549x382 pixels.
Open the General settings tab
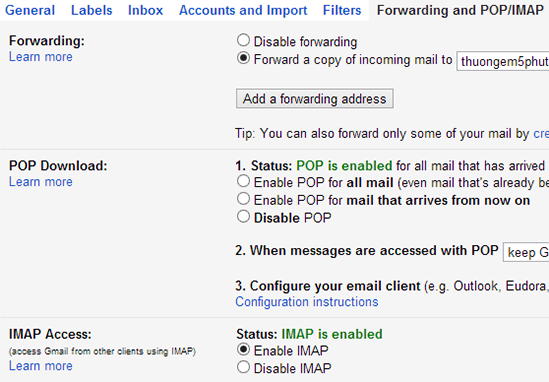click(x=30, y=10)
